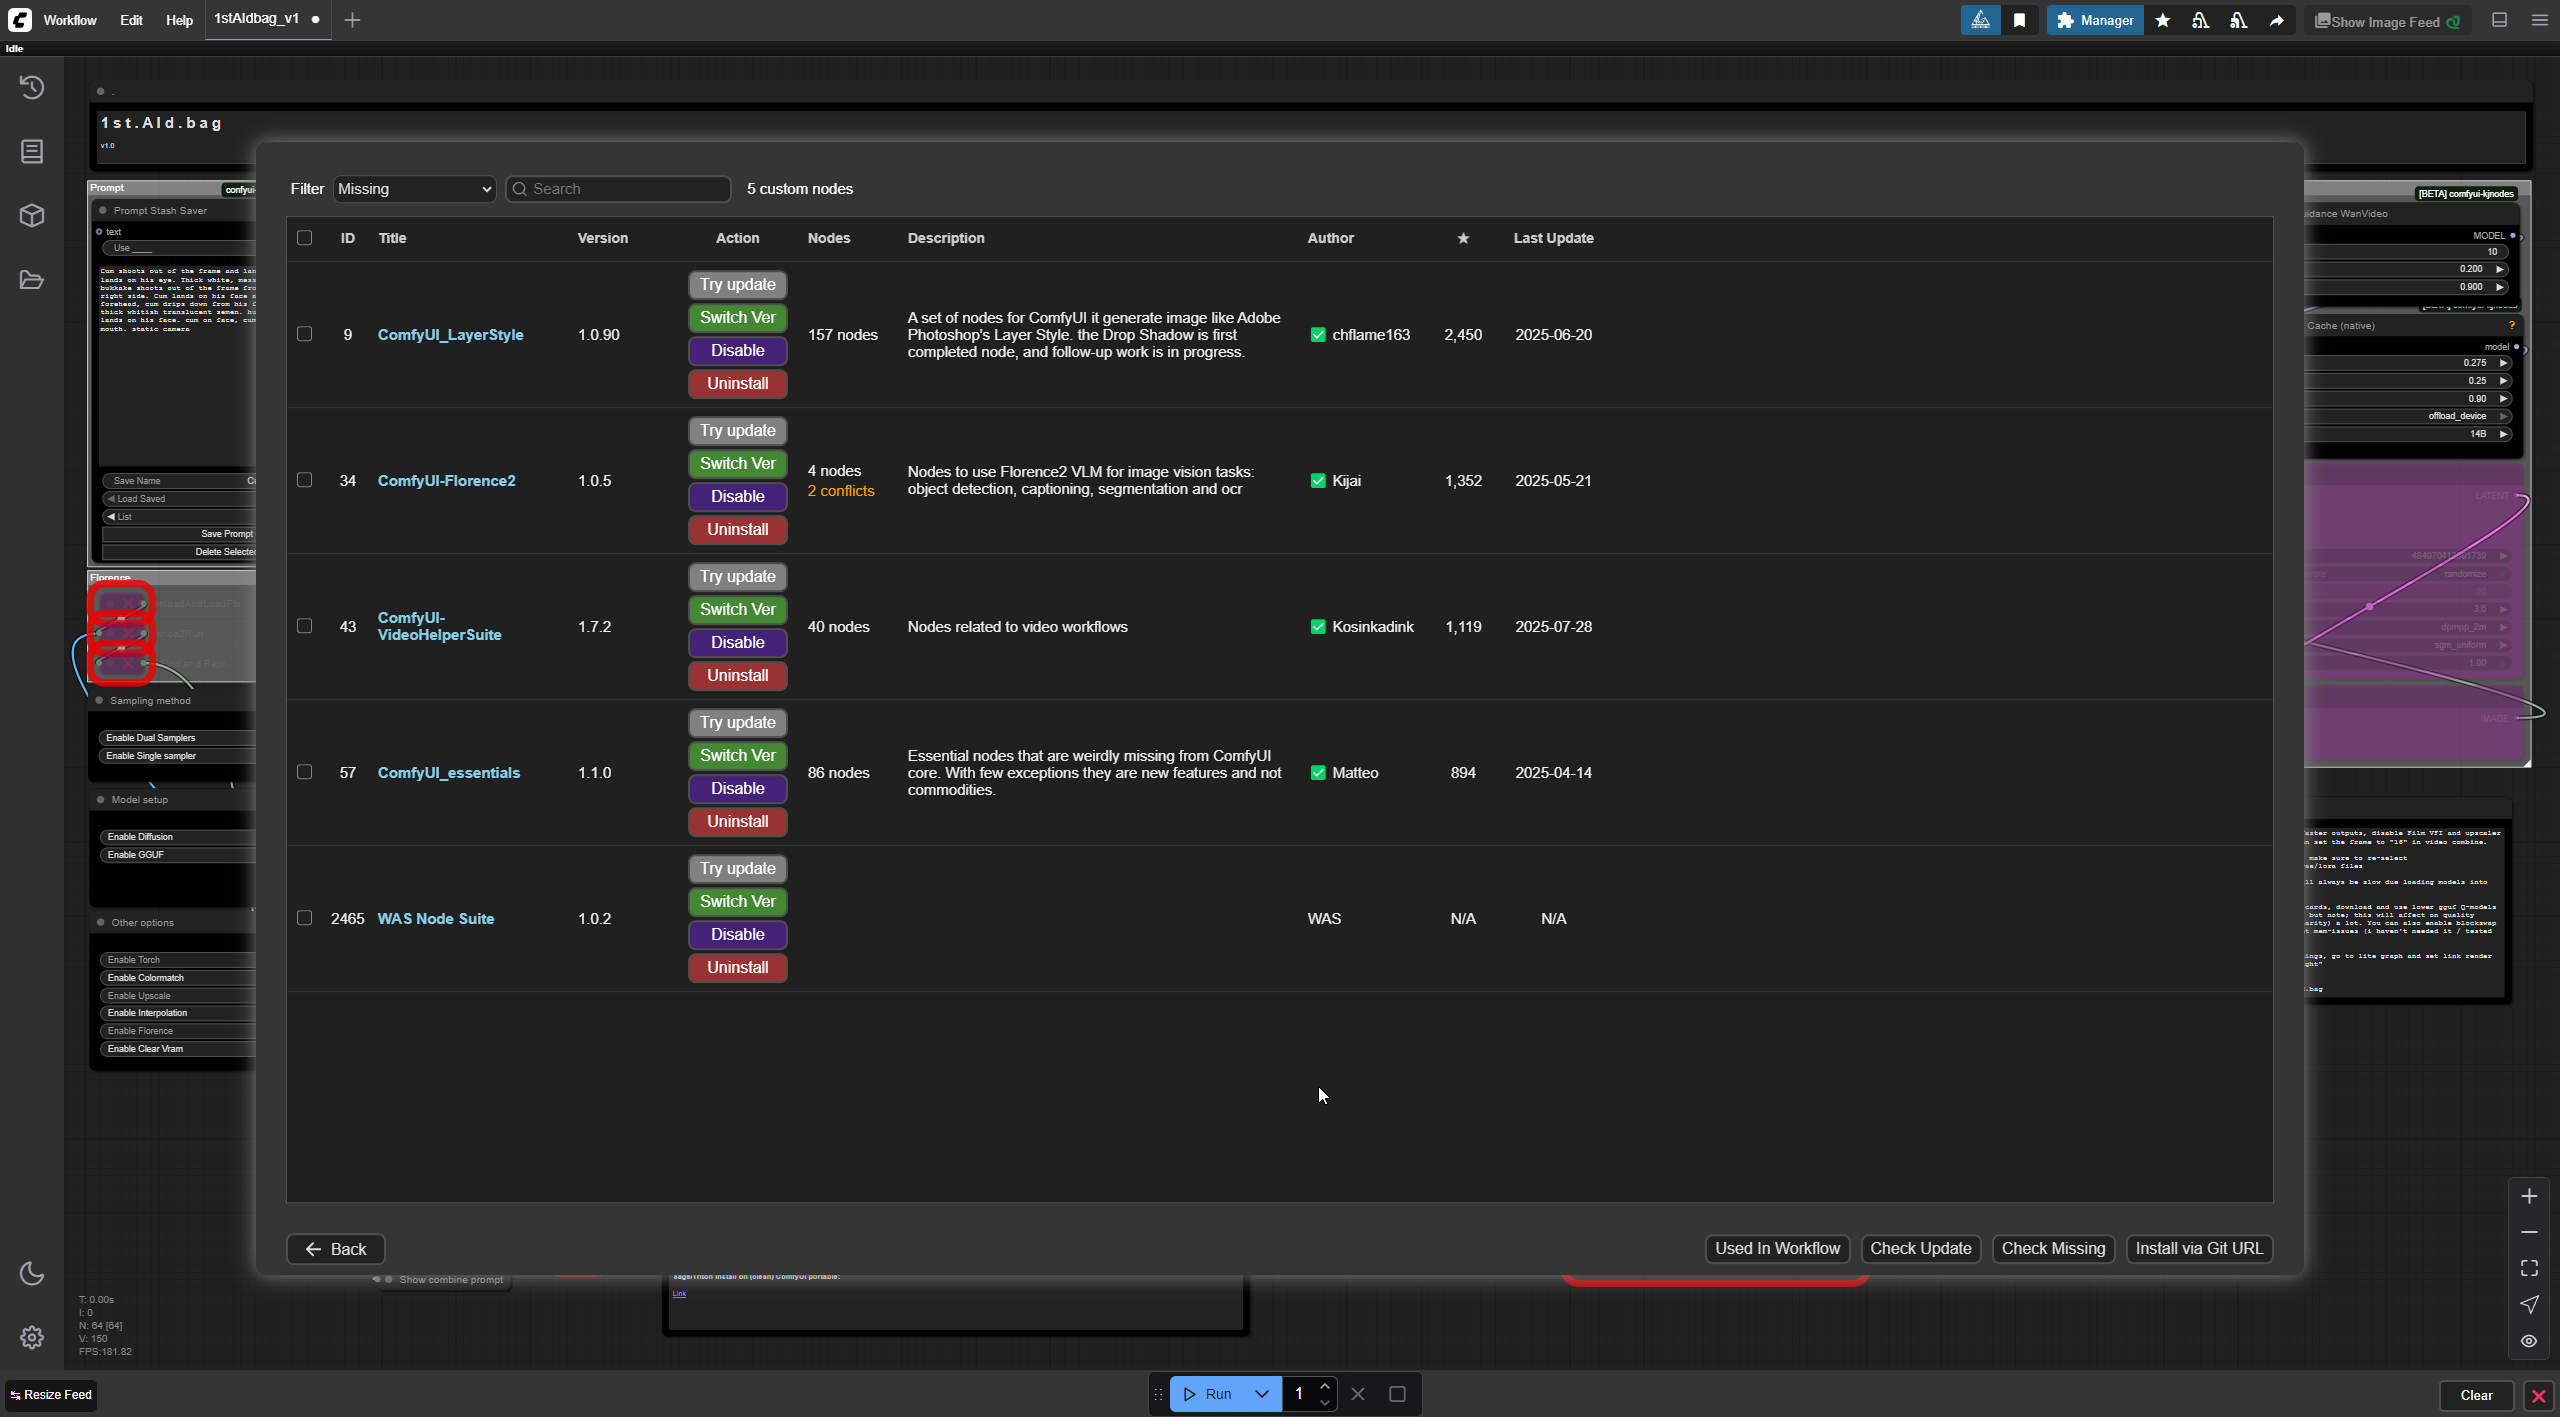Toggle link visibility eye icon
Screen dimensions: 2560x1417
(x=2529, y=1341)
